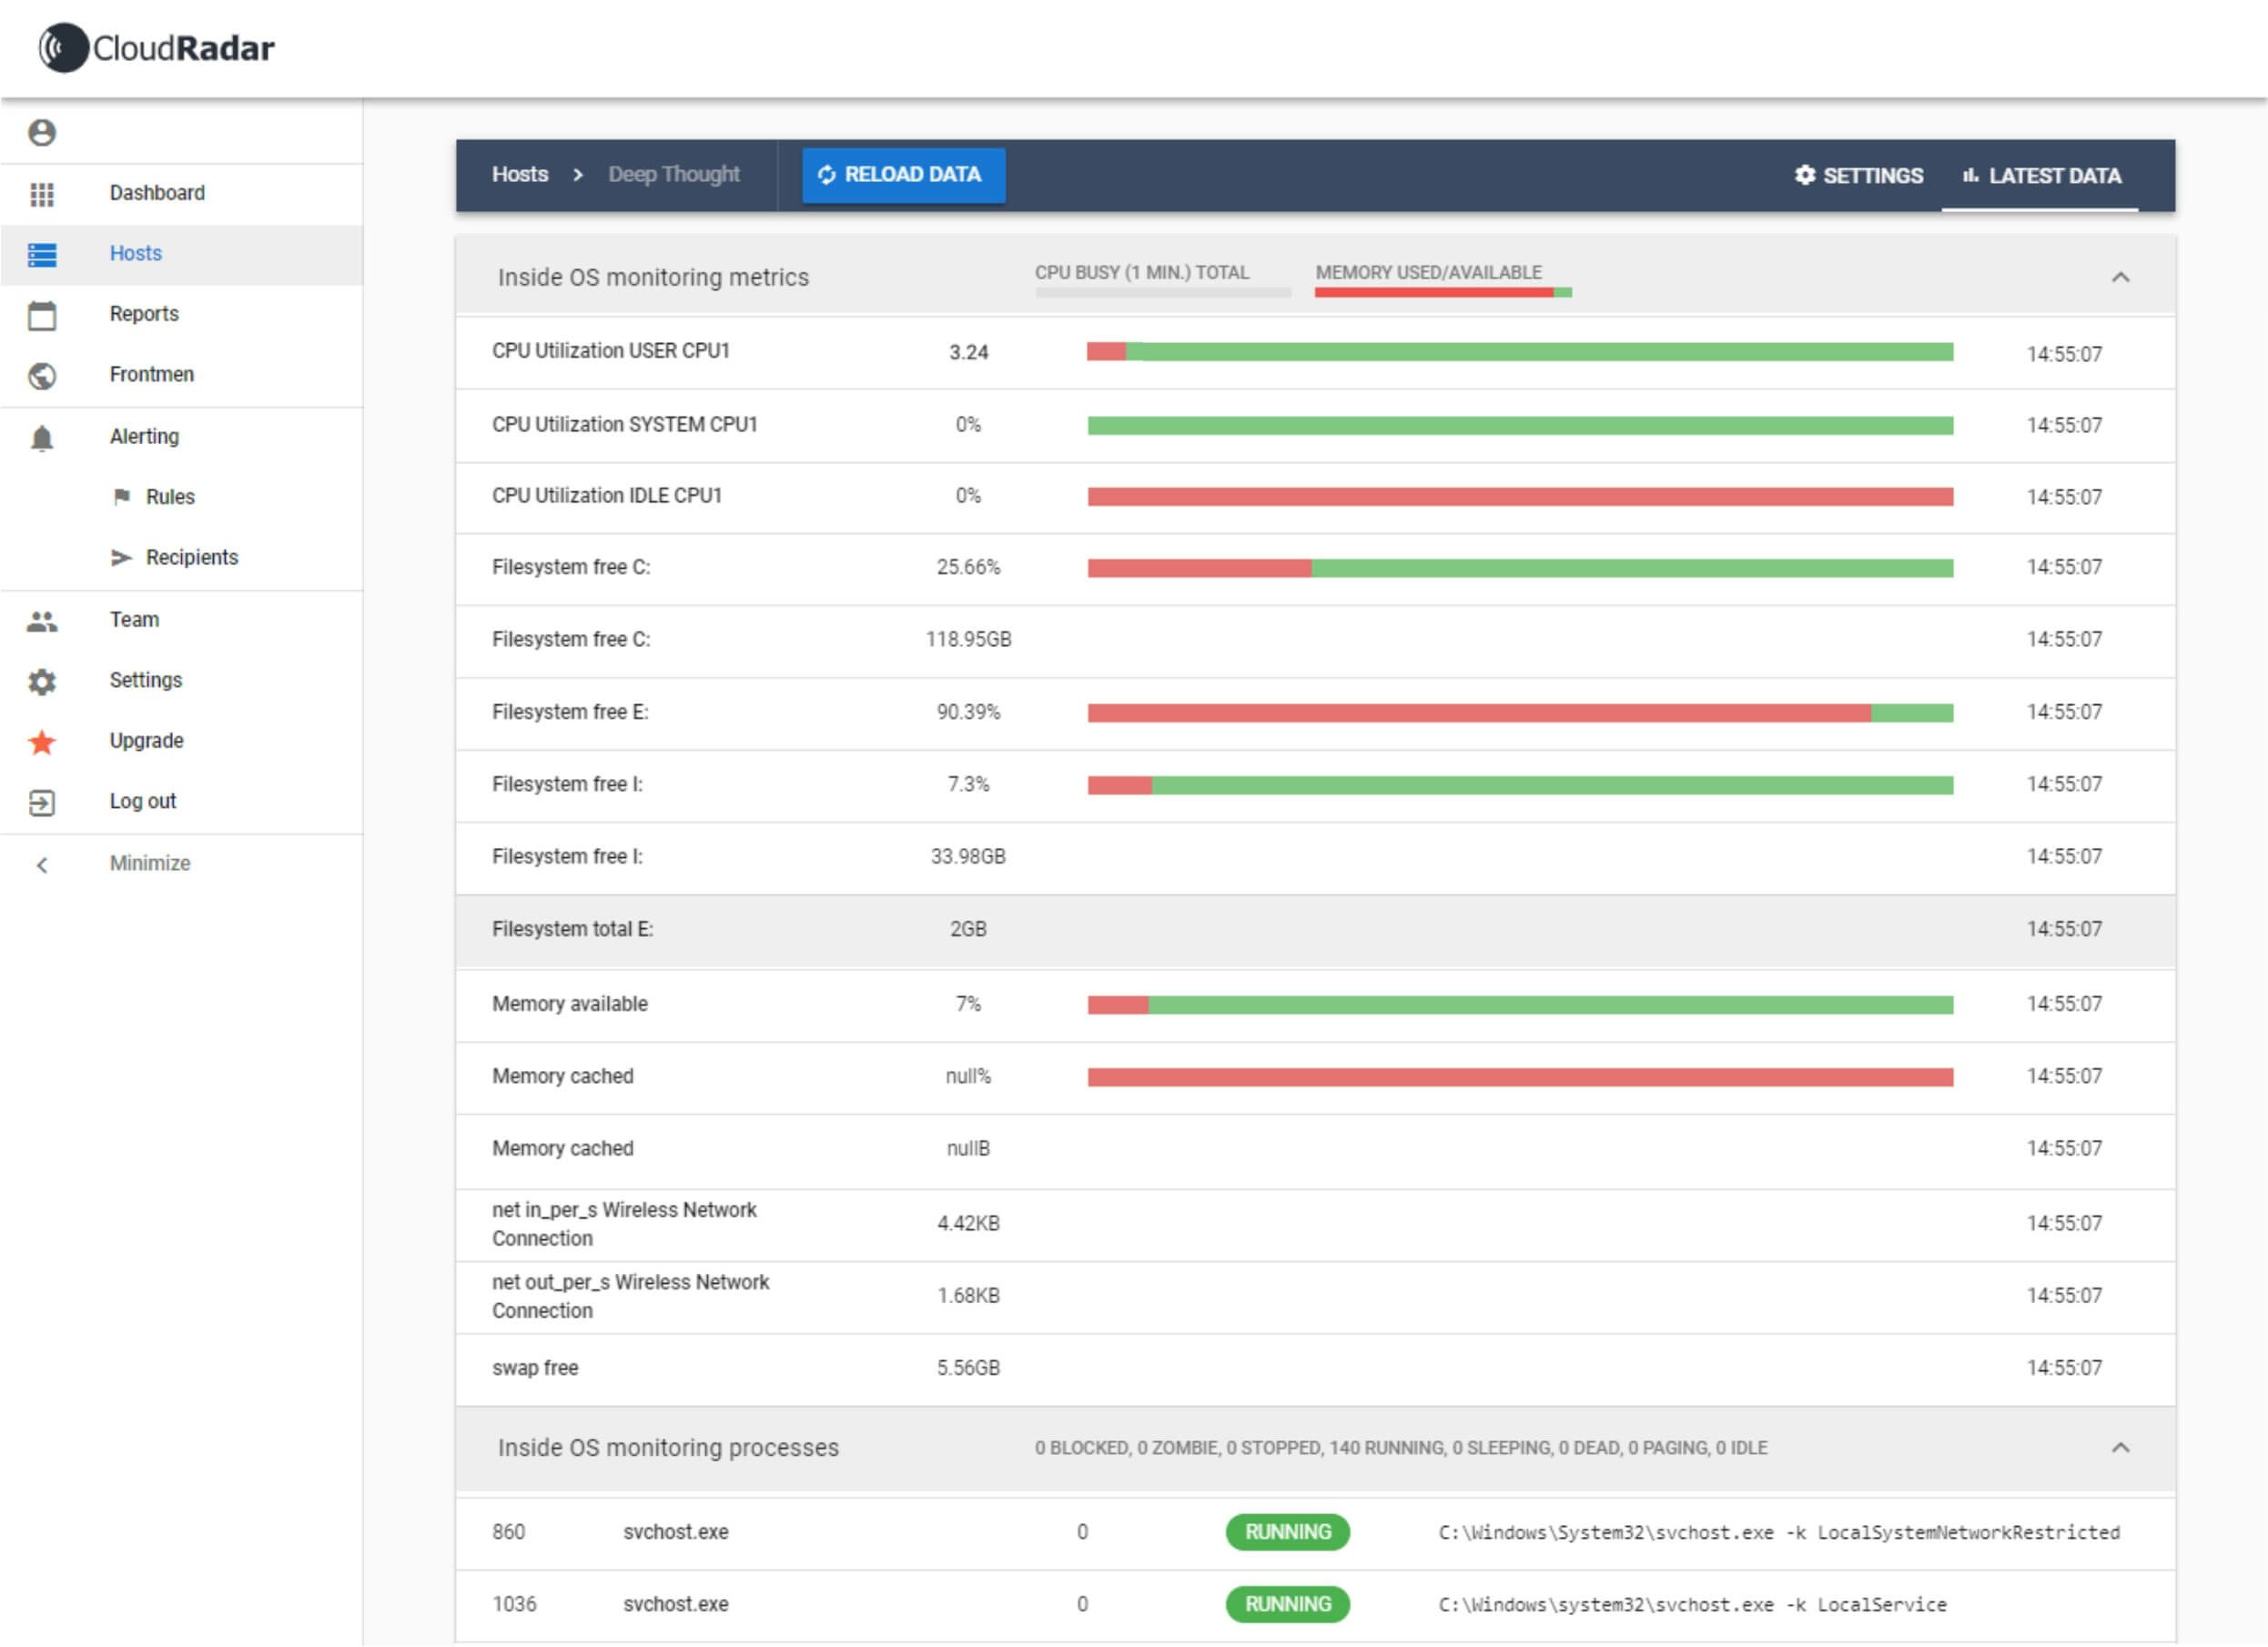Viewport: 2268px width, 1647px height.
Task: Click the Filesystem free E: usage bar
Action: (x=1520, y=713)
